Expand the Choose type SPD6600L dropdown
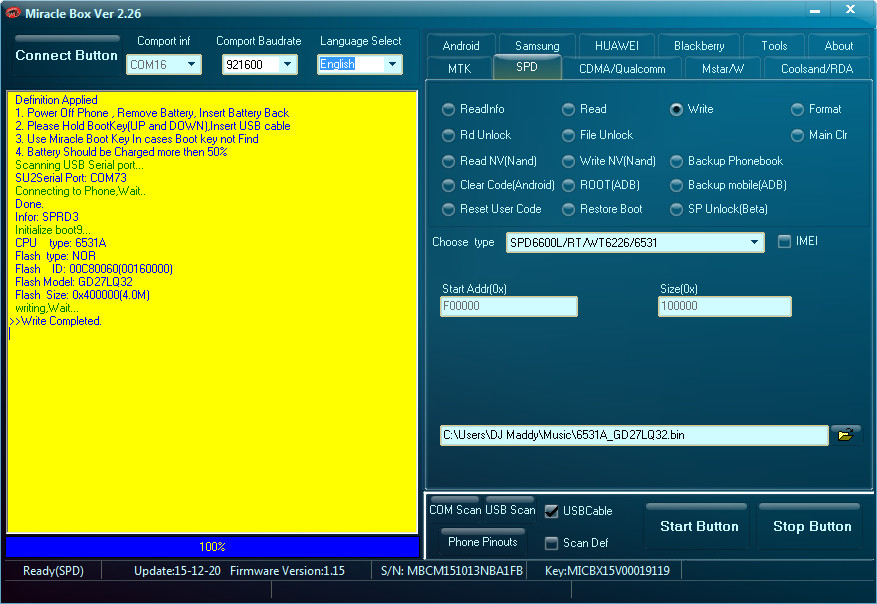877x604 pixels. 635,243
